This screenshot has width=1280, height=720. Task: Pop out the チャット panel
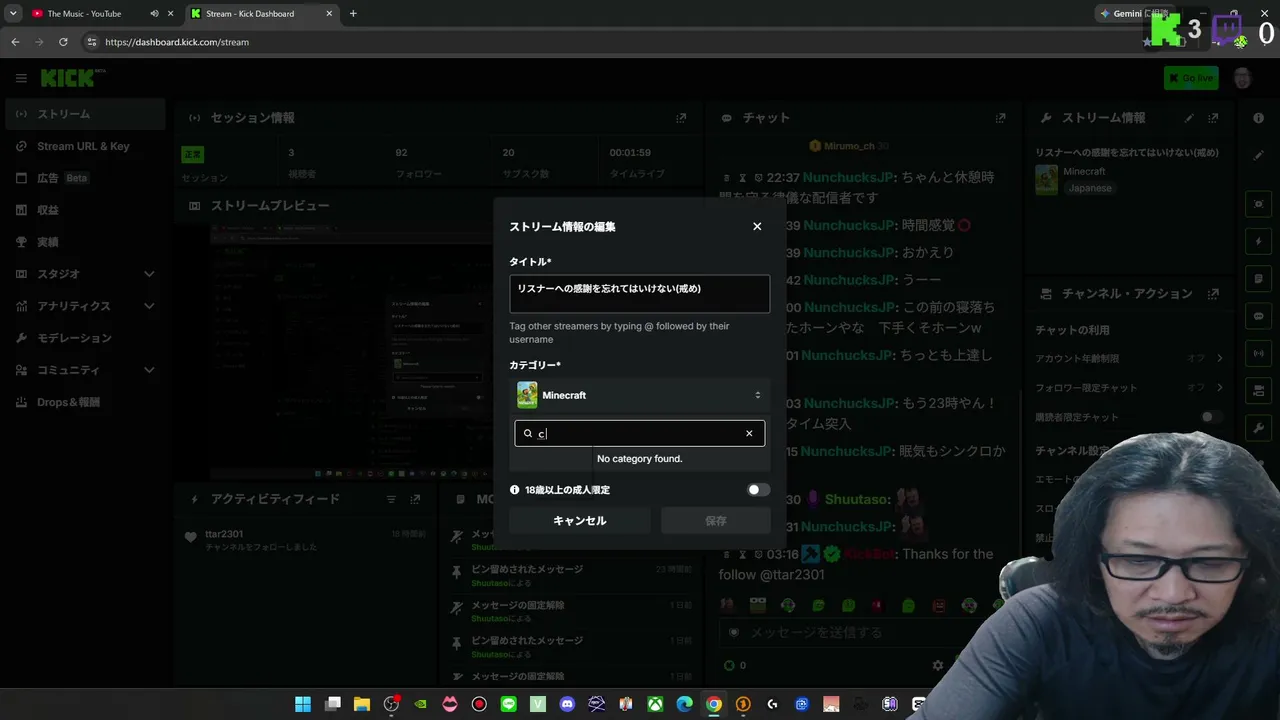pyautogui.click(x=1000, y=118)
